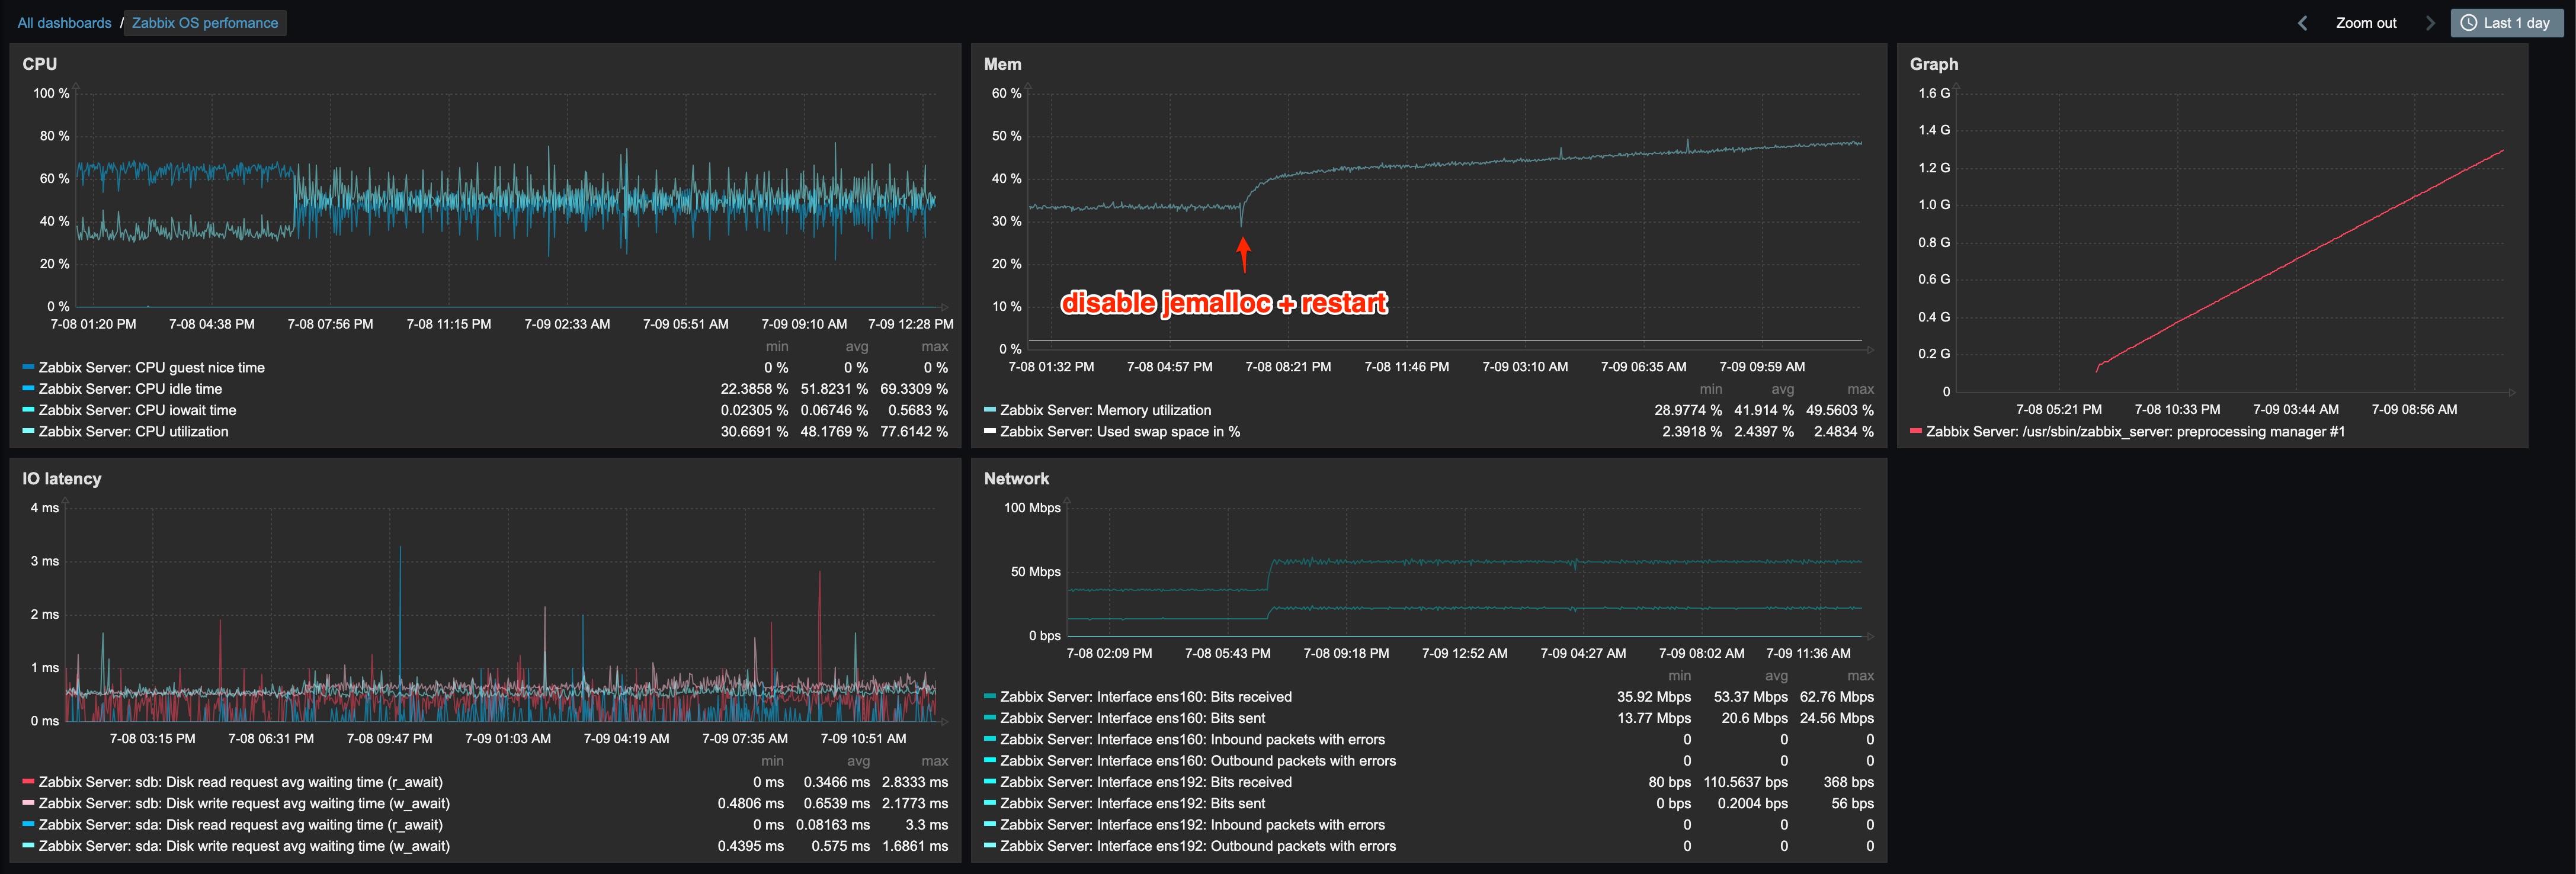Image resolution: width=2576 pixels, height=874 pixels.
Task: Select ens160 Bits received legend entry
Action: click(1146, 697)
